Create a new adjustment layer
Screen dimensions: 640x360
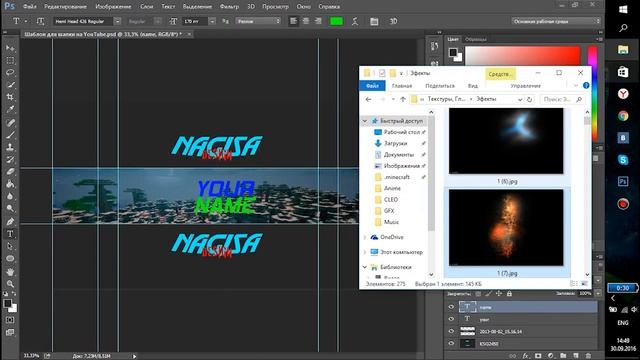(551, 356)
